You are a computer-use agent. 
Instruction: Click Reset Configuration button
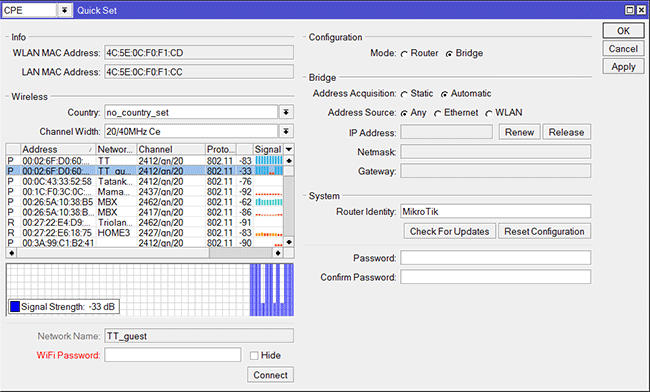pos(544,231)
